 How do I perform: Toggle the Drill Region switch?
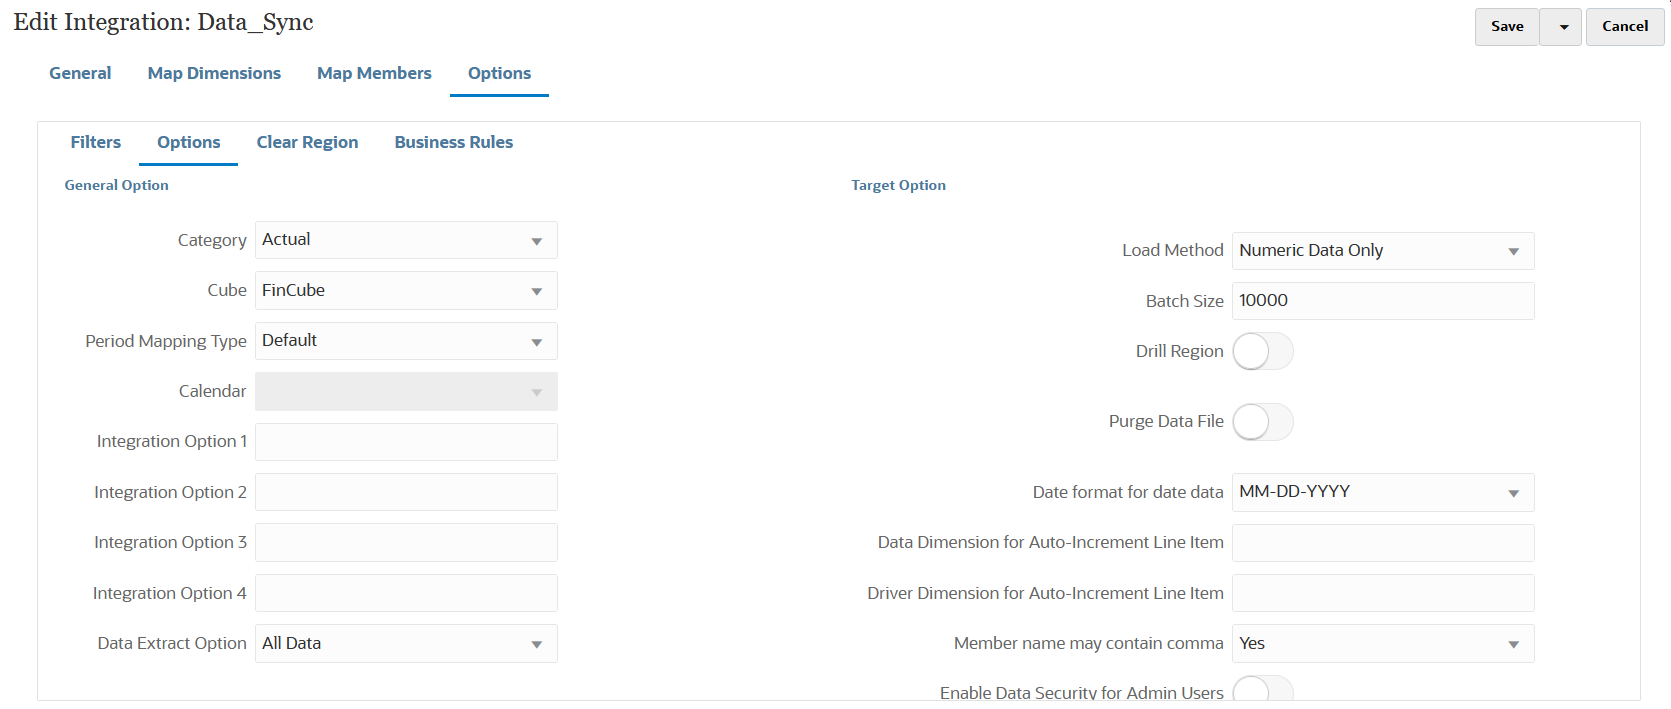(1262, 352)
